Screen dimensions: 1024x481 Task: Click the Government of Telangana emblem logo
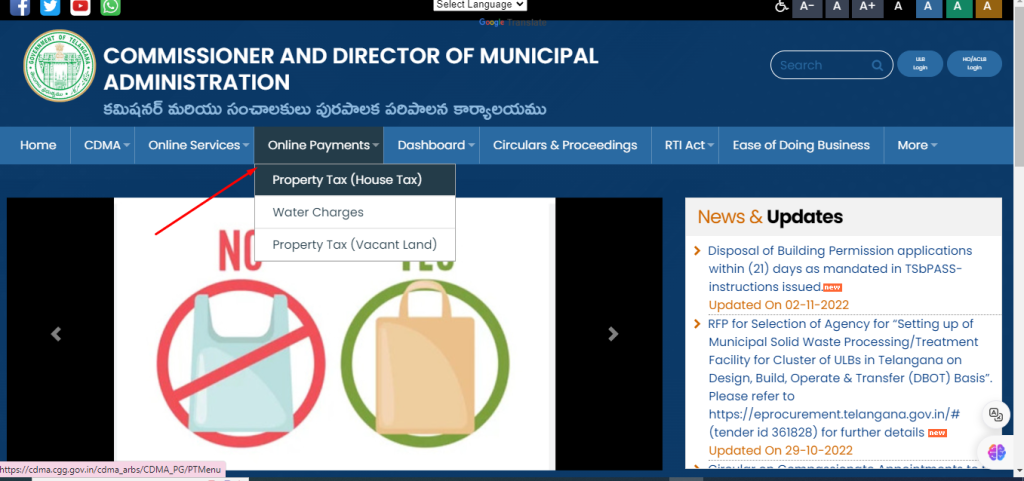(x=59, y=65)
